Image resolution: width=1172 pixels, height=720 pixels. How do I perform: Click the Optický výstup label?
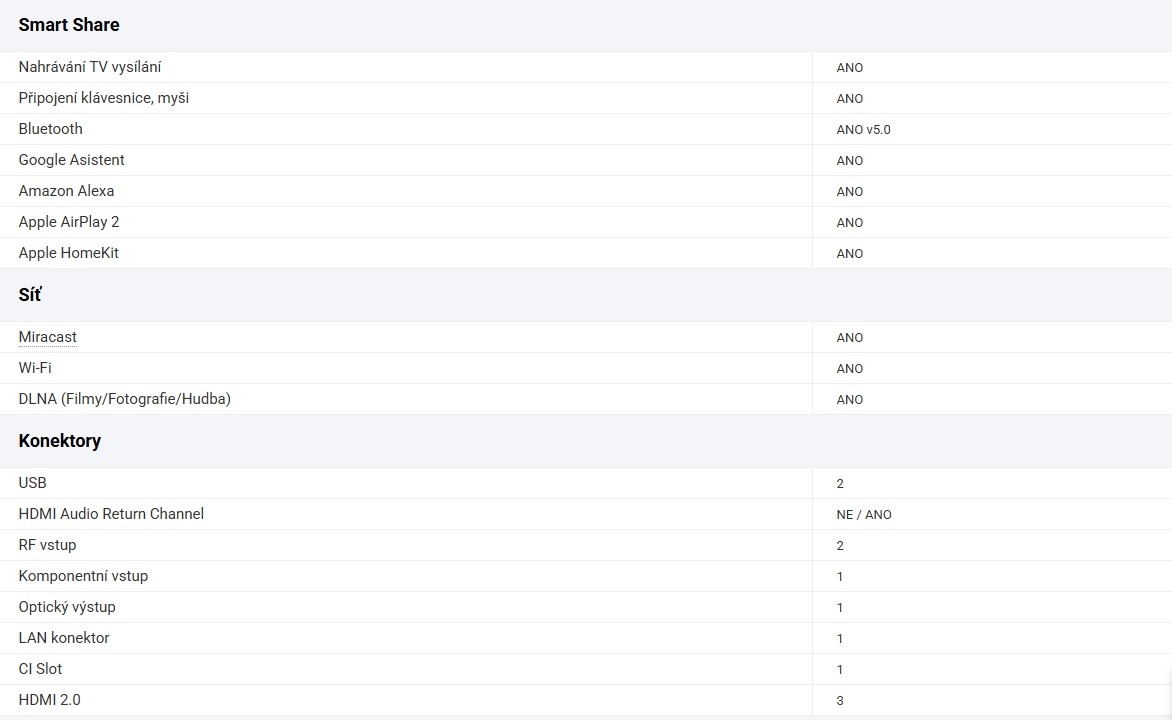pos(67,607)
